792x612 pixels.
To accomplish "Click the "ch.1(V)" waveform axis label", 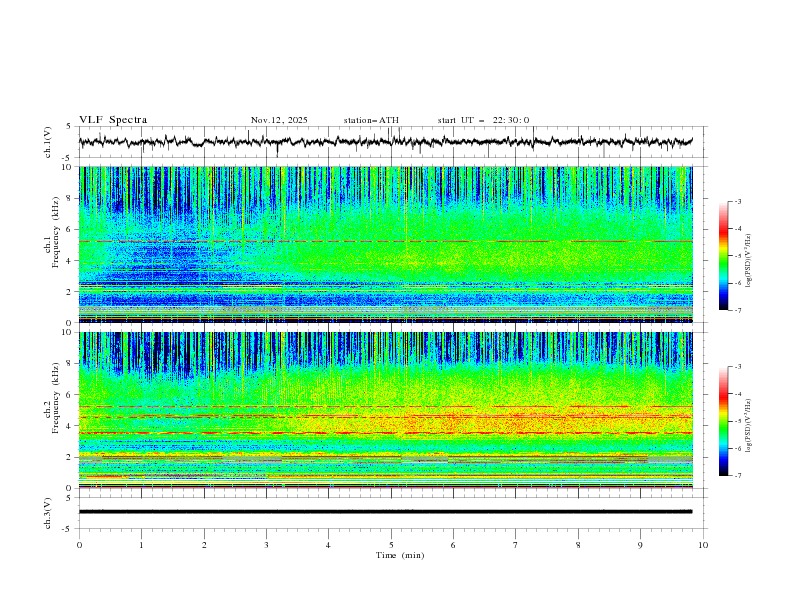I will click(48, 142).
